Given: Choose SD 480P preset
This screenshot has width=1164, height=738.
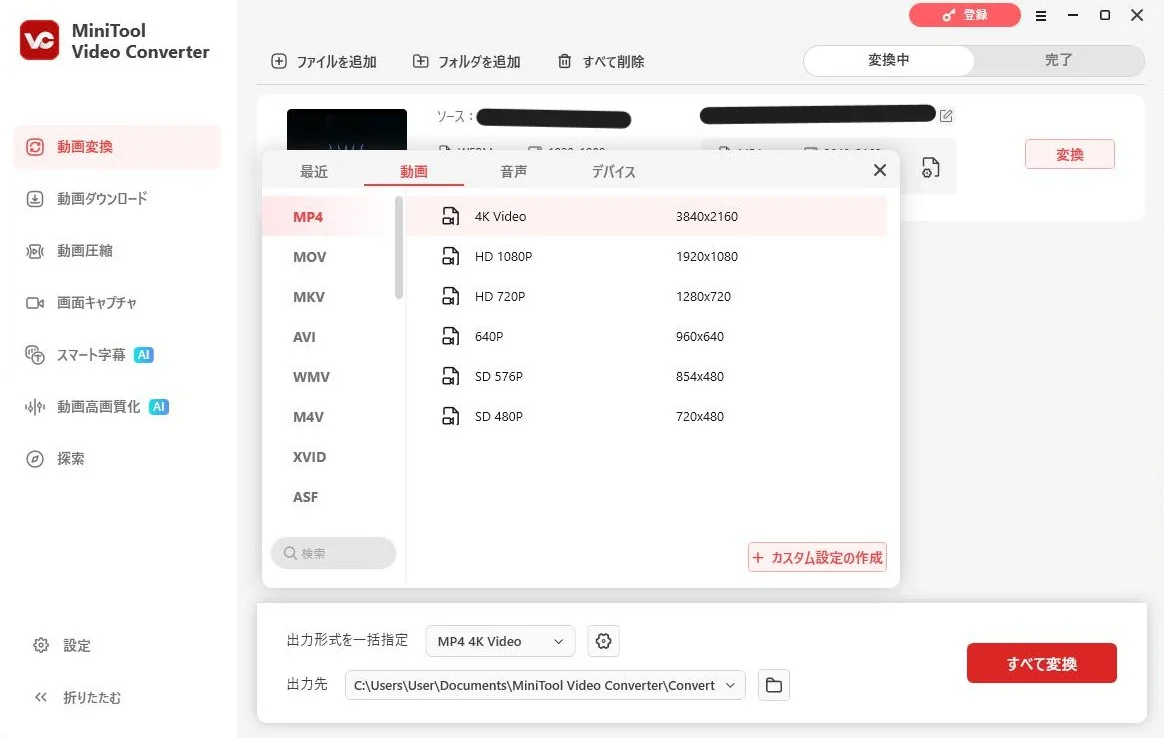Looking at the screenshot, I should (647, 417).
